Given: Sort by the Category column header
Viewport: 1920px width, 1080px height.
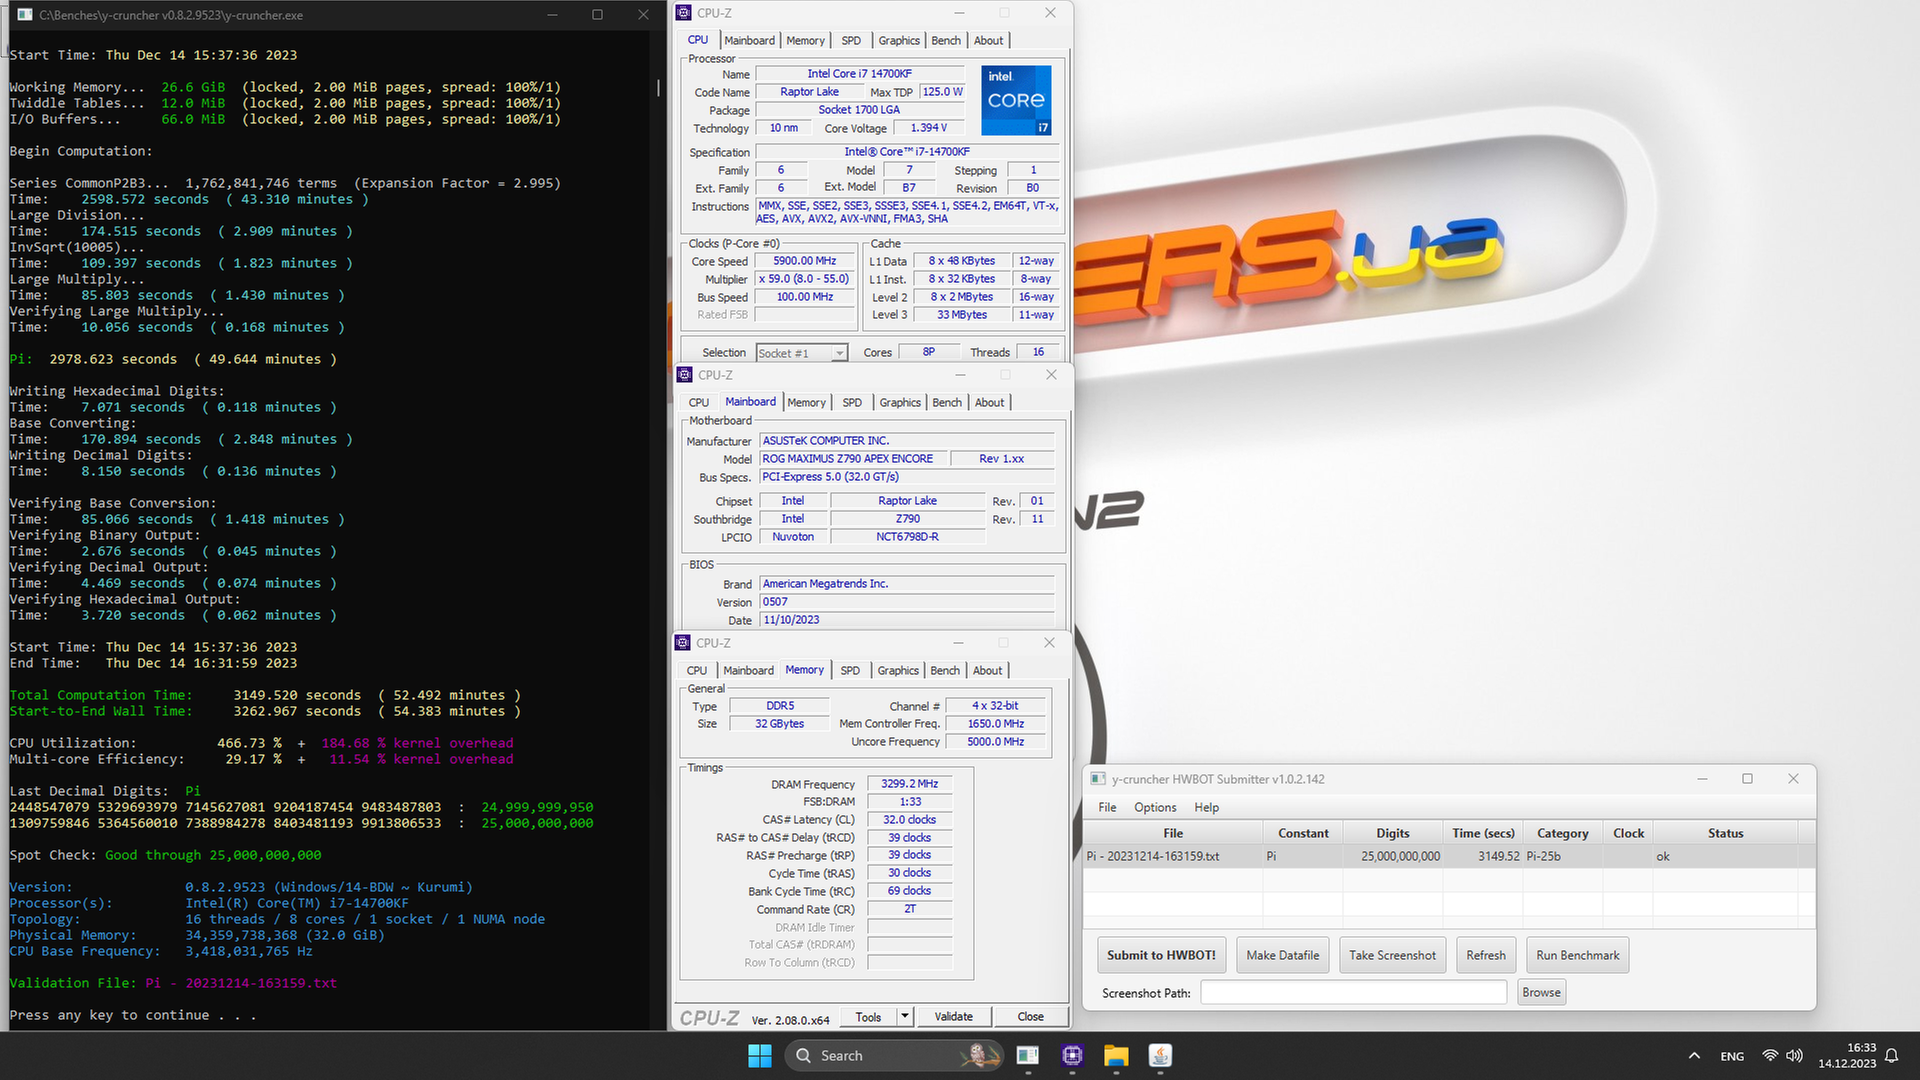Looking at the screenshot, I should [x=1562, y=833].
